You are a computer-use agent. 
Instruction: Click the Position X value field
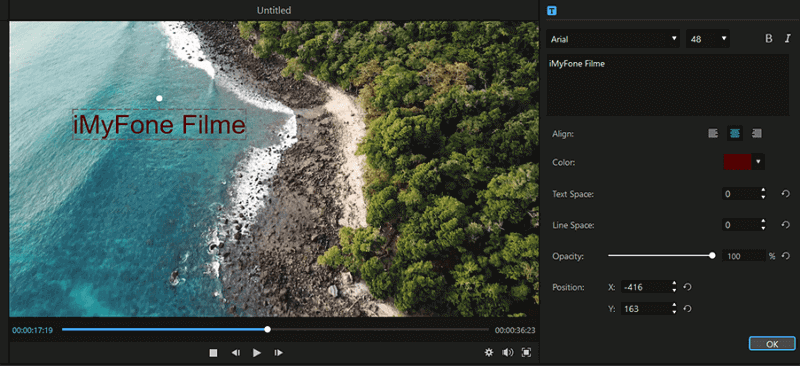click(x=645, y=287)
